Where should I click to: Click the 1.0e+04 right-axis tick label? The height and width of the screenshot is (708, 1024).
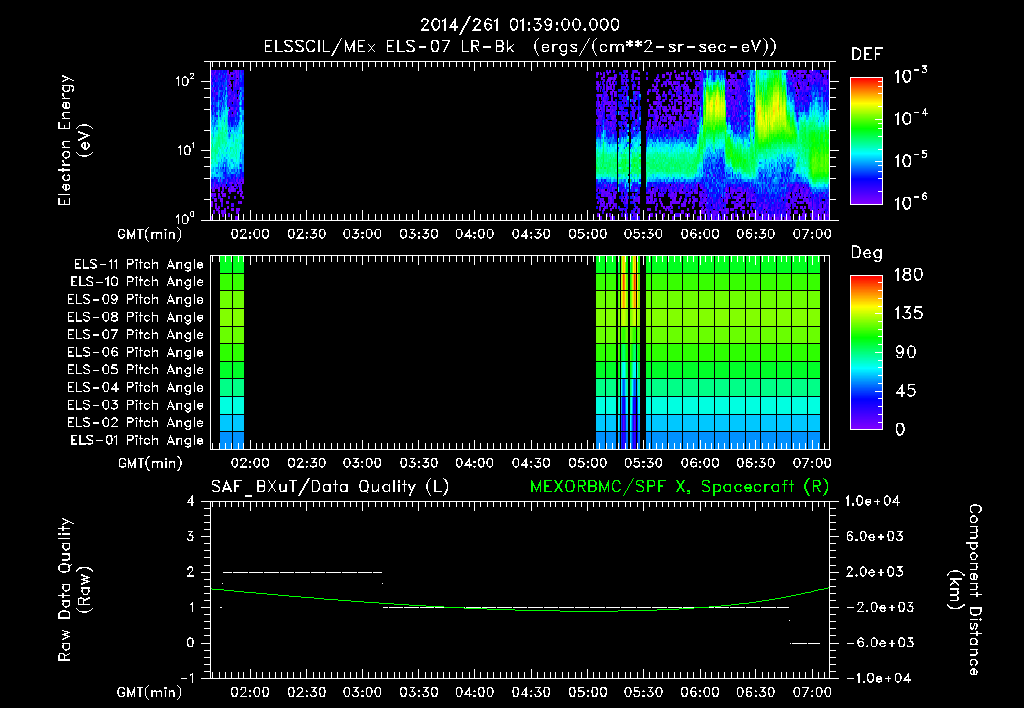(x=872, y=501)
